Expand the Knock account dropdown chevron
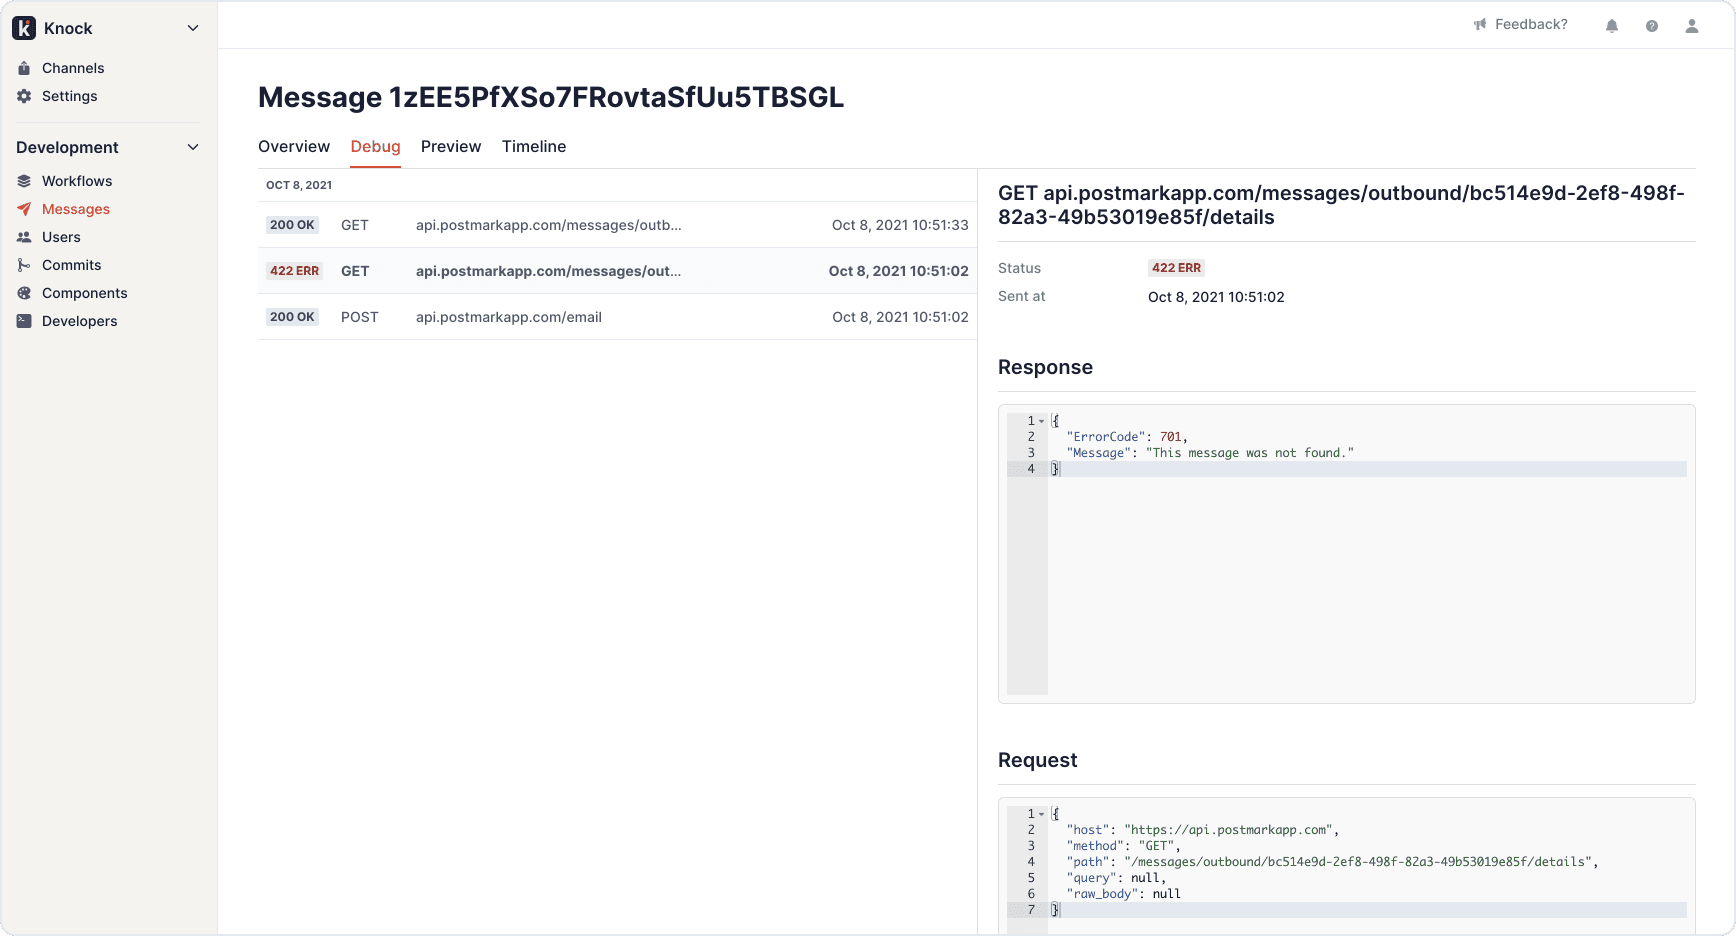This screenshot has height=936, width=1736. pyautogui.click(x=193, y=28)
